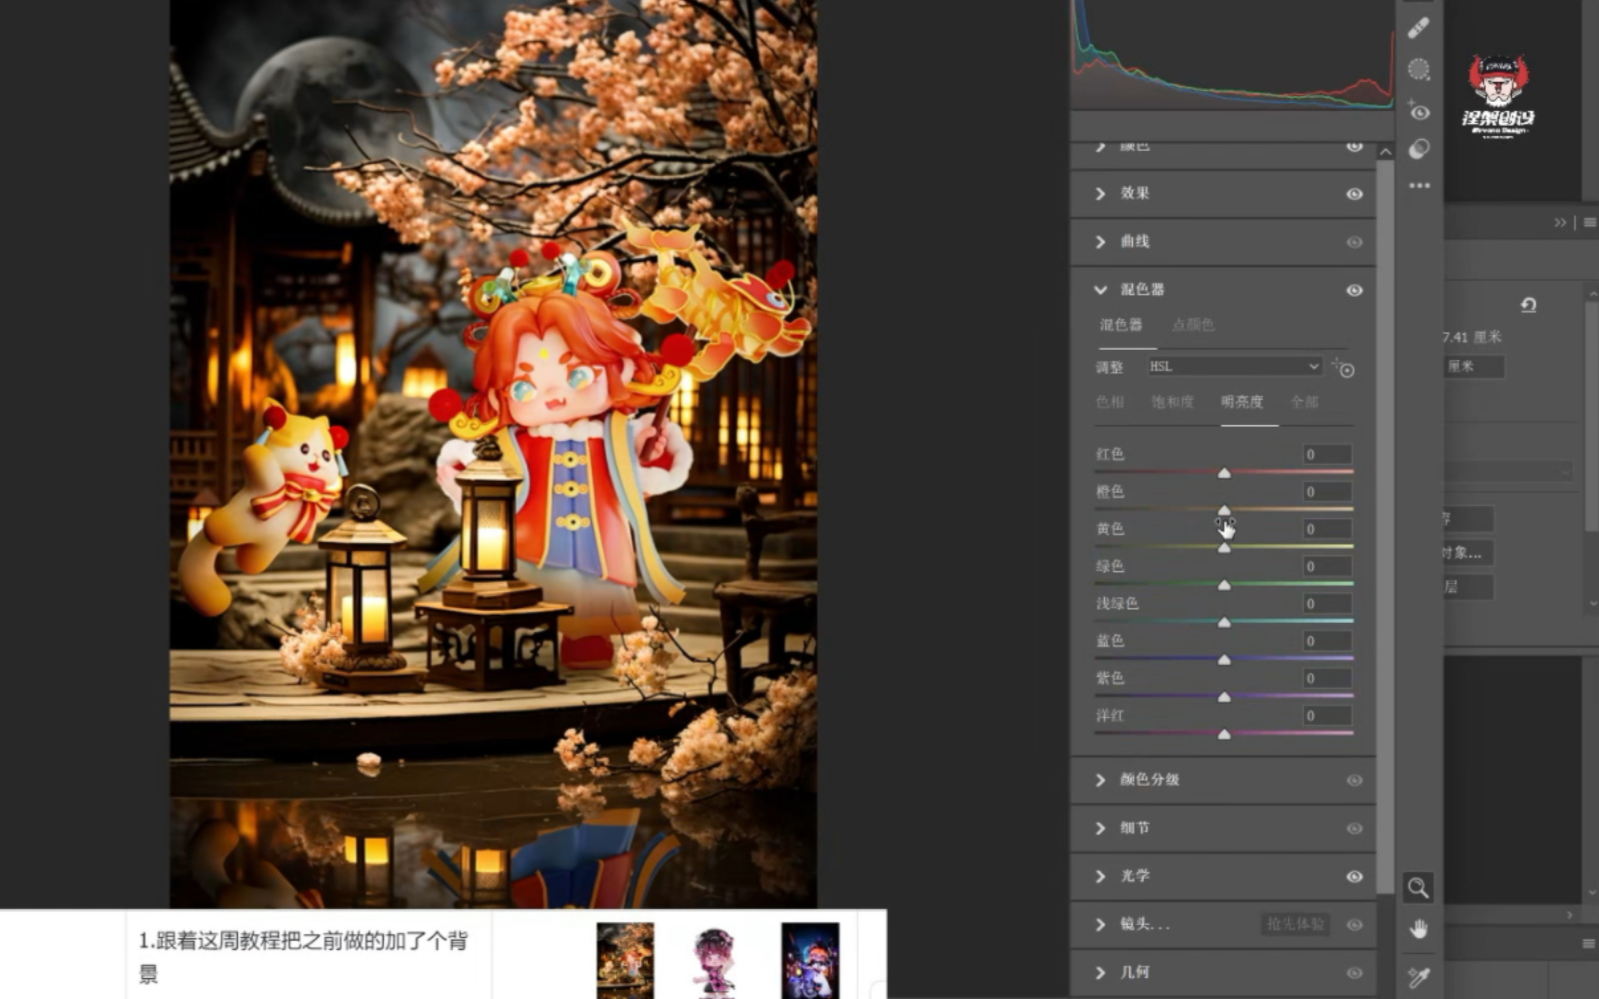The width and height of the screenshot is (1599, 999).
Task: Click the reset rotate arrow icon in Photoshop panel
Action: coord(1528,305)
